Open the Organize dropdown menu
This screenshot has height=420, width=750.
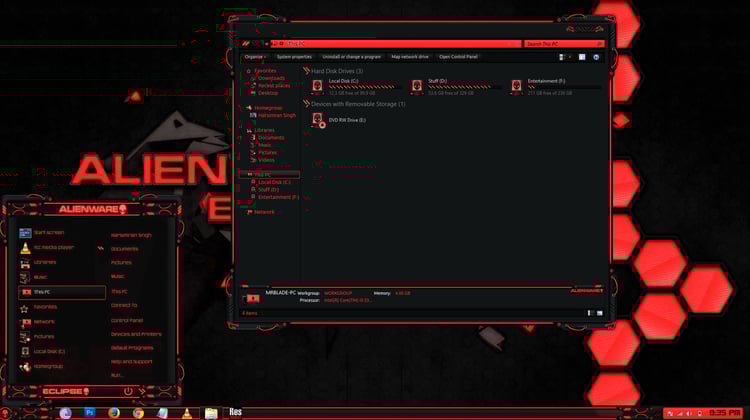point(255,57)
